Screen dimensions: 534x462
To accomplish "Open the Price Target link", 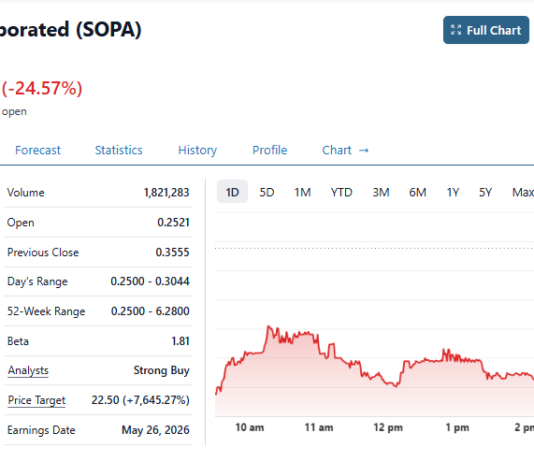I will tap(36, 400).
